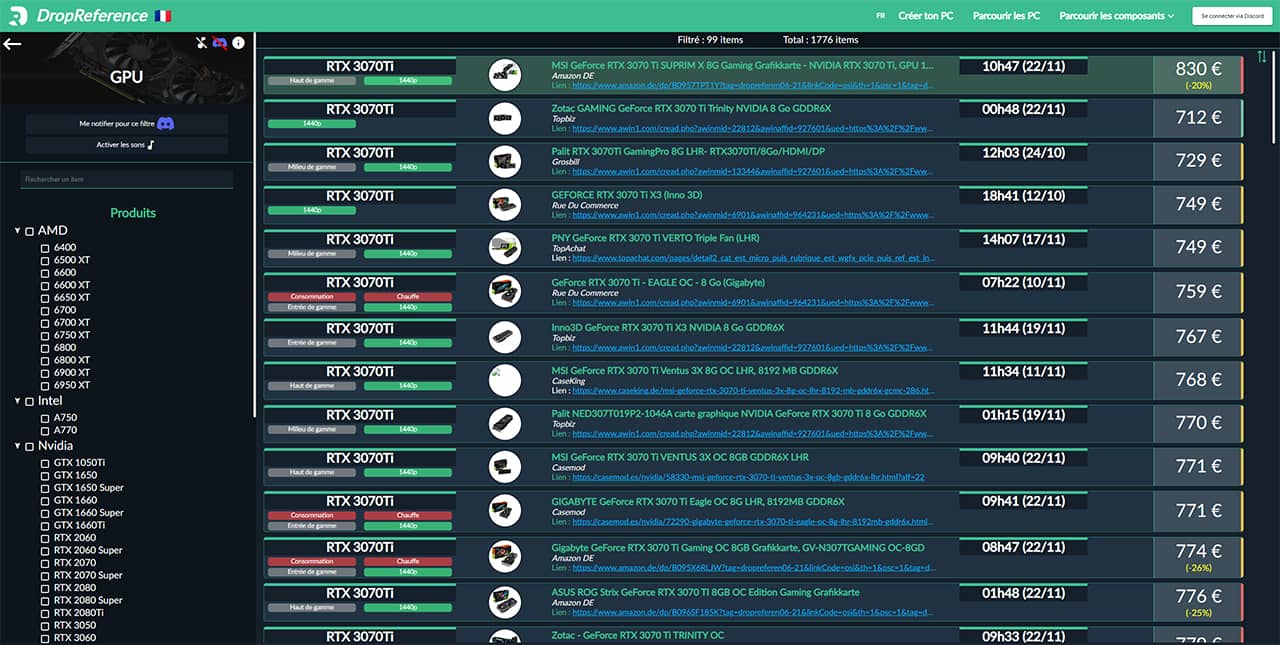This screenshot has width=1280, height=645.
Task: Click the 830 € price box
Action: click(1197, 75)
